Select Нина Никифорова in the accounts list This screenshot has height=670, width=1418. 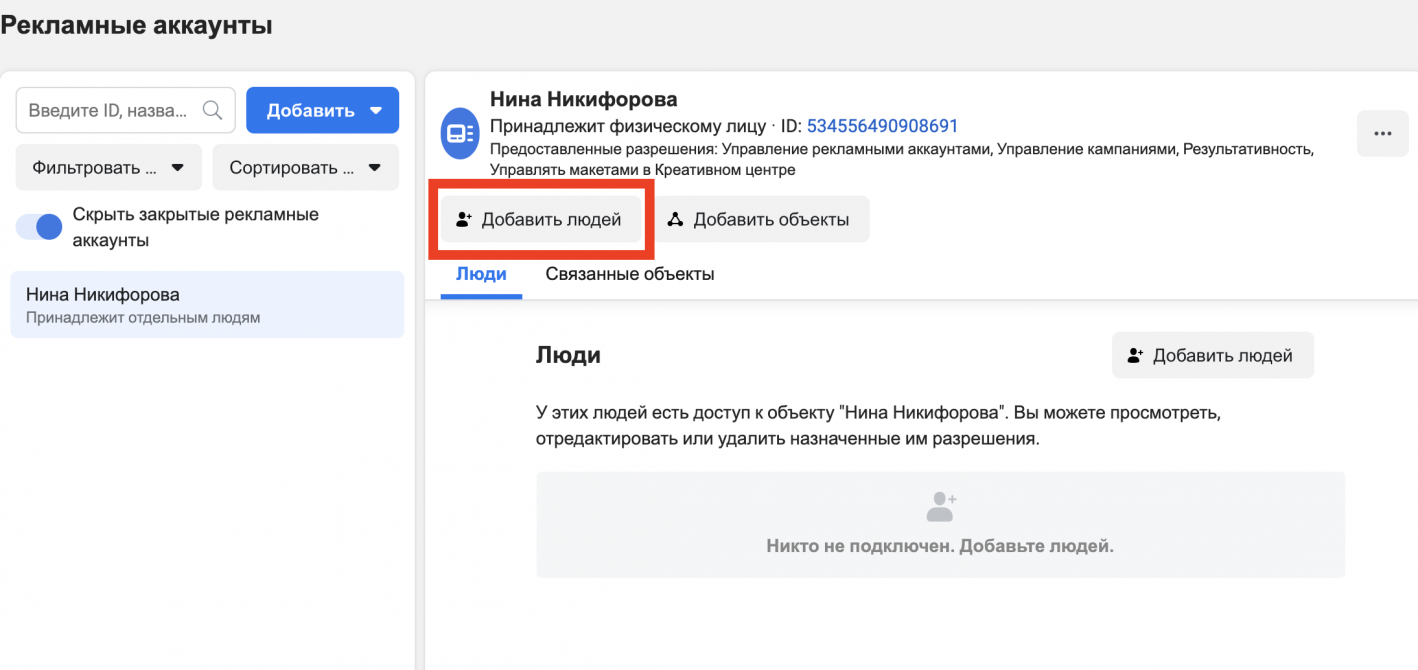pos(207,305)
